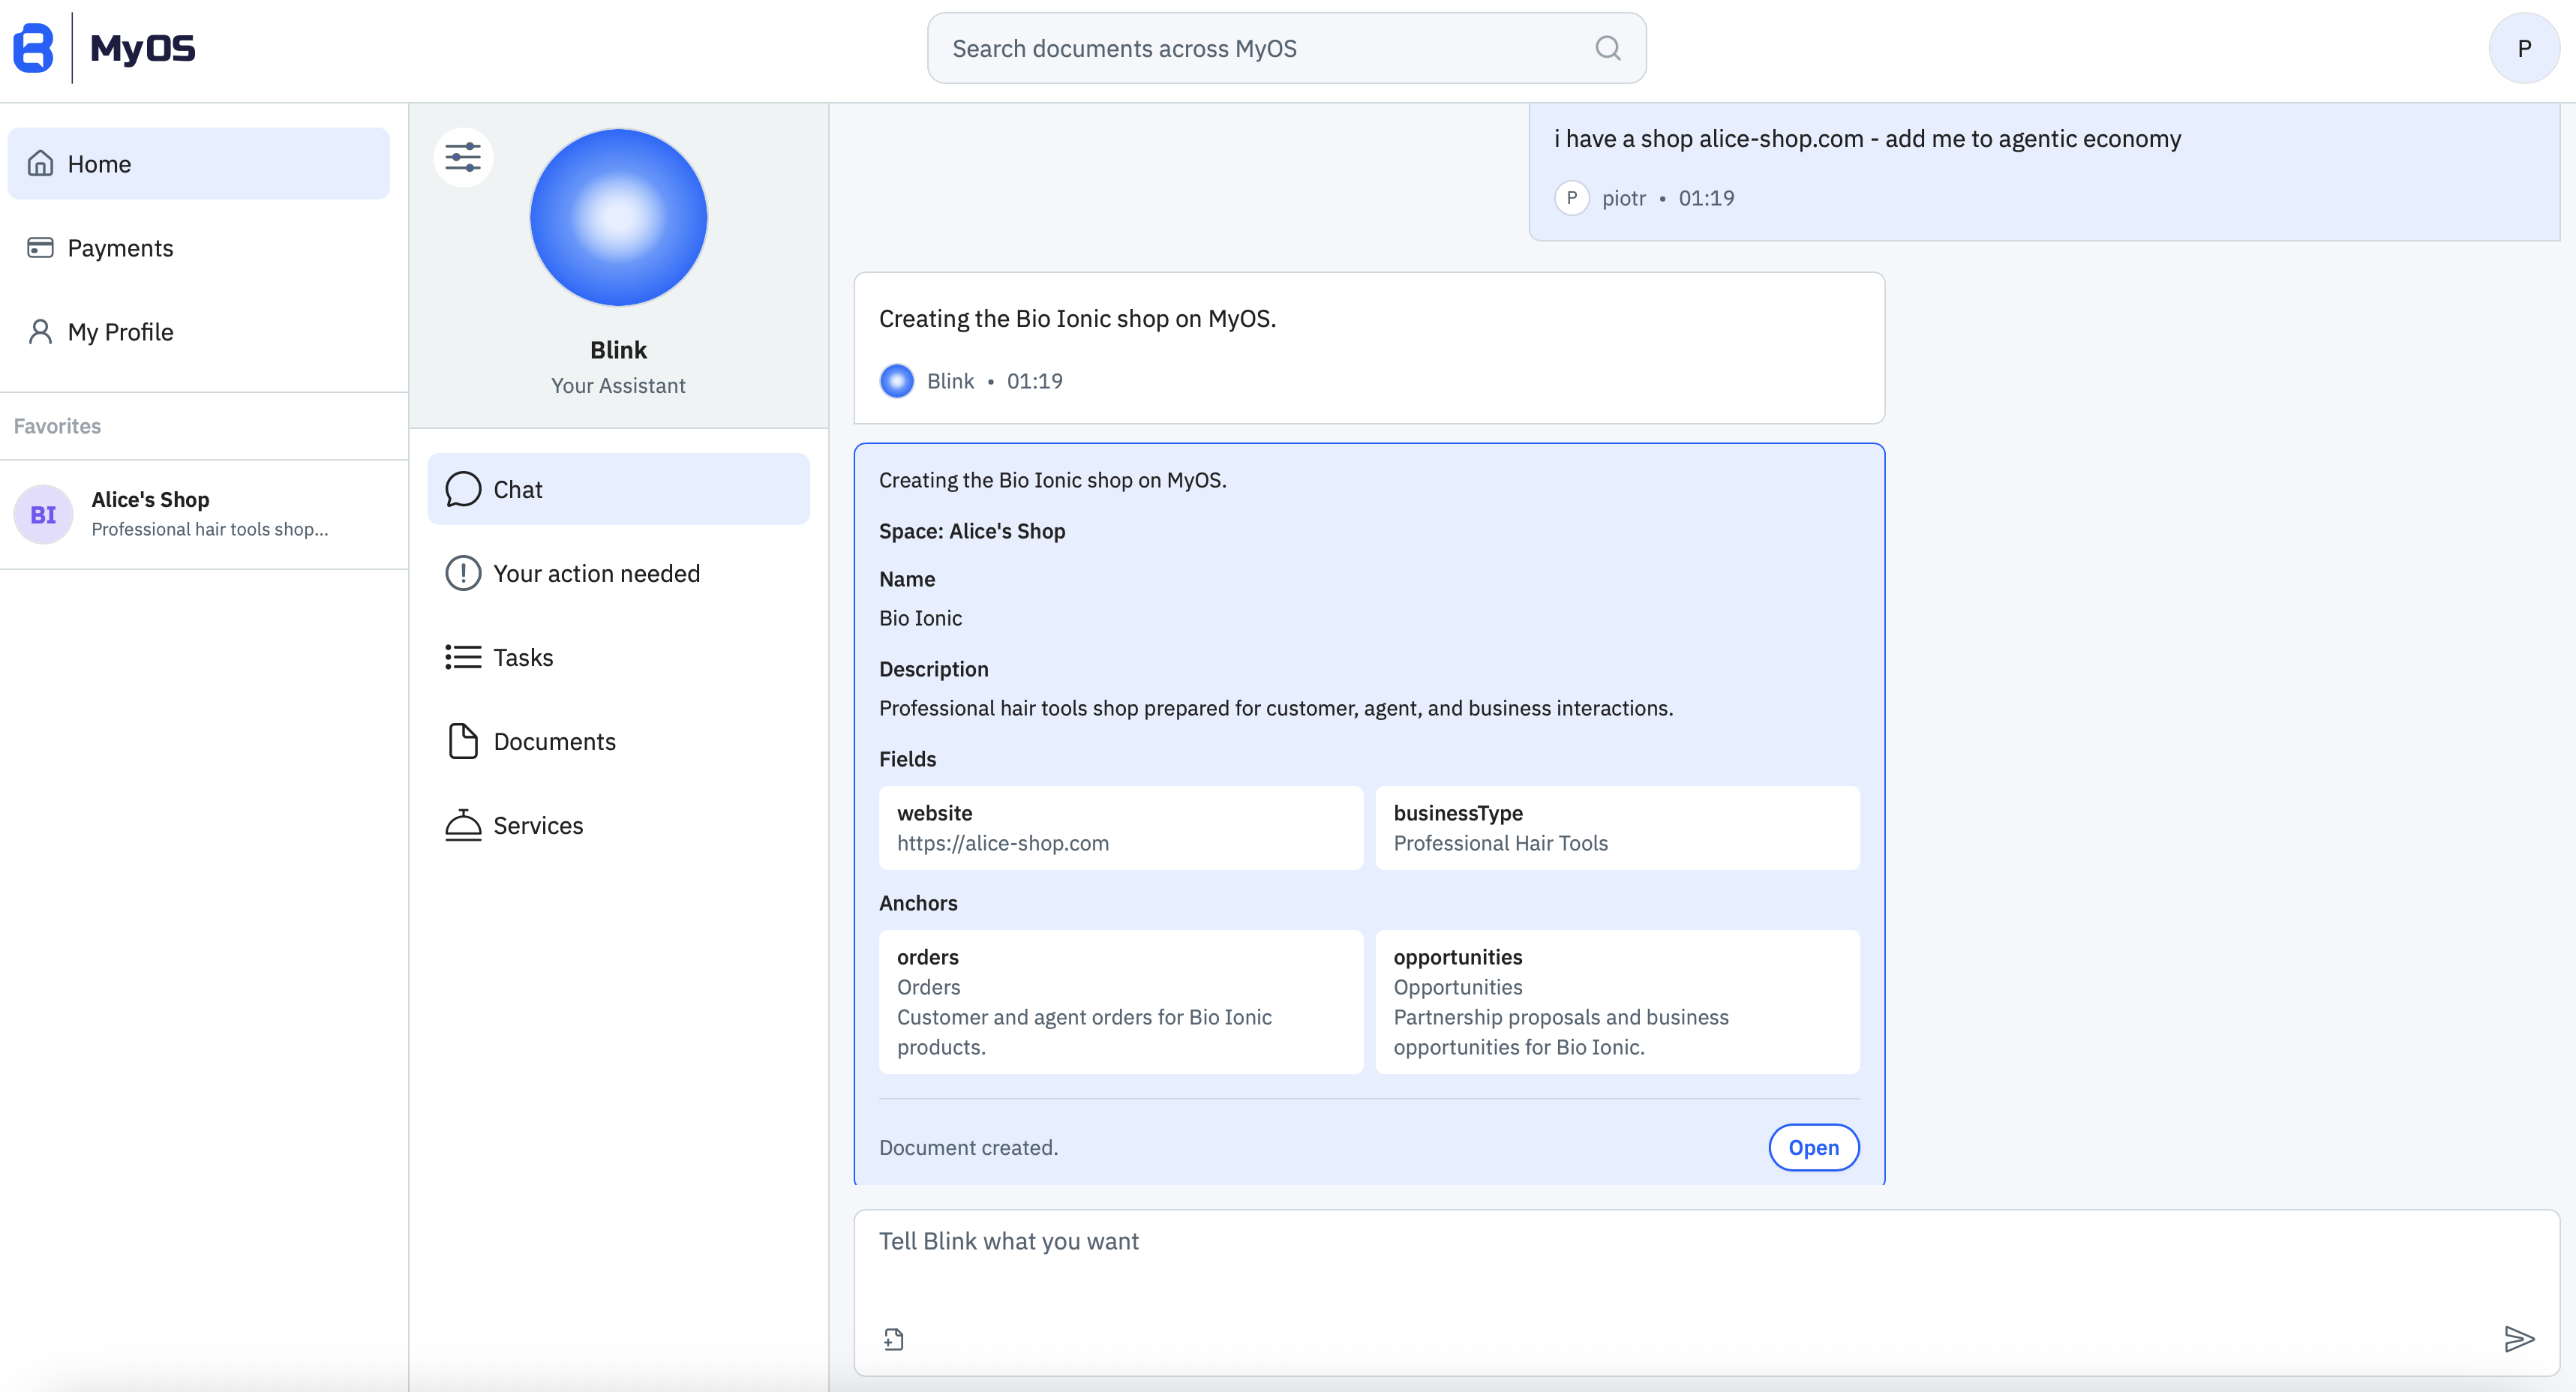2576x1392 pixels.
Task: Open the Home sidebar item
Action: tap(198, 163)
